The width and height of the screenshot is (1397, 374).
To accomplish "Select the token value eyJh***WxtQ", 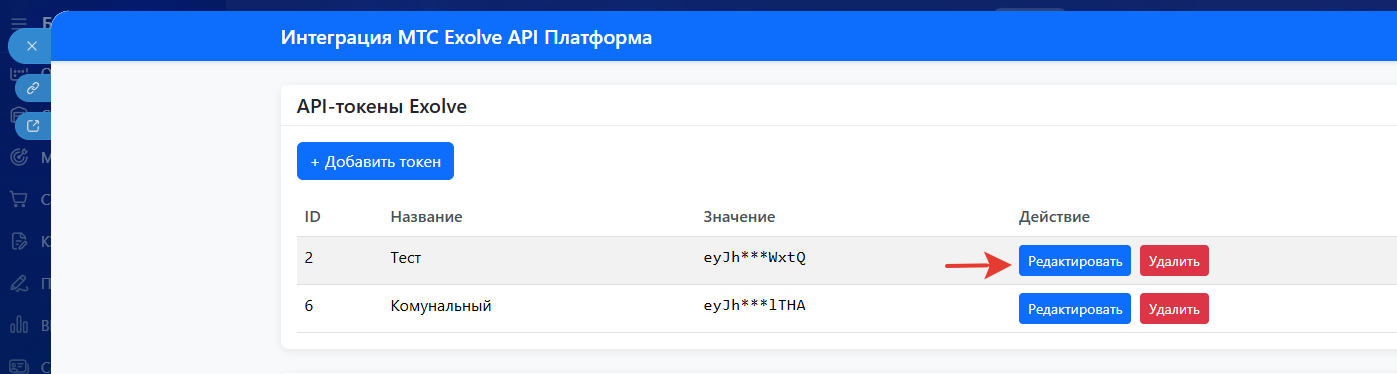I will [x=754, y=258].
